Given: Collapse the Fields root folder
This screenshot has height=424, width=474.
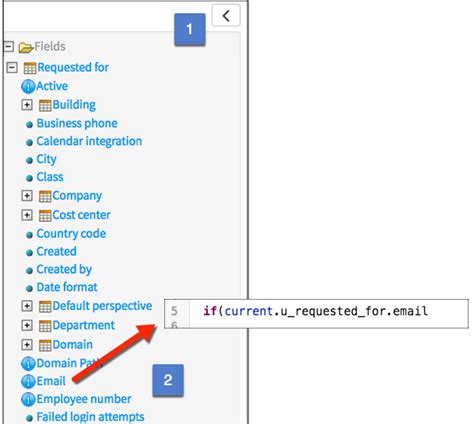Looking at the screenshot, I should pyautogui.click(x=8, y=47).
